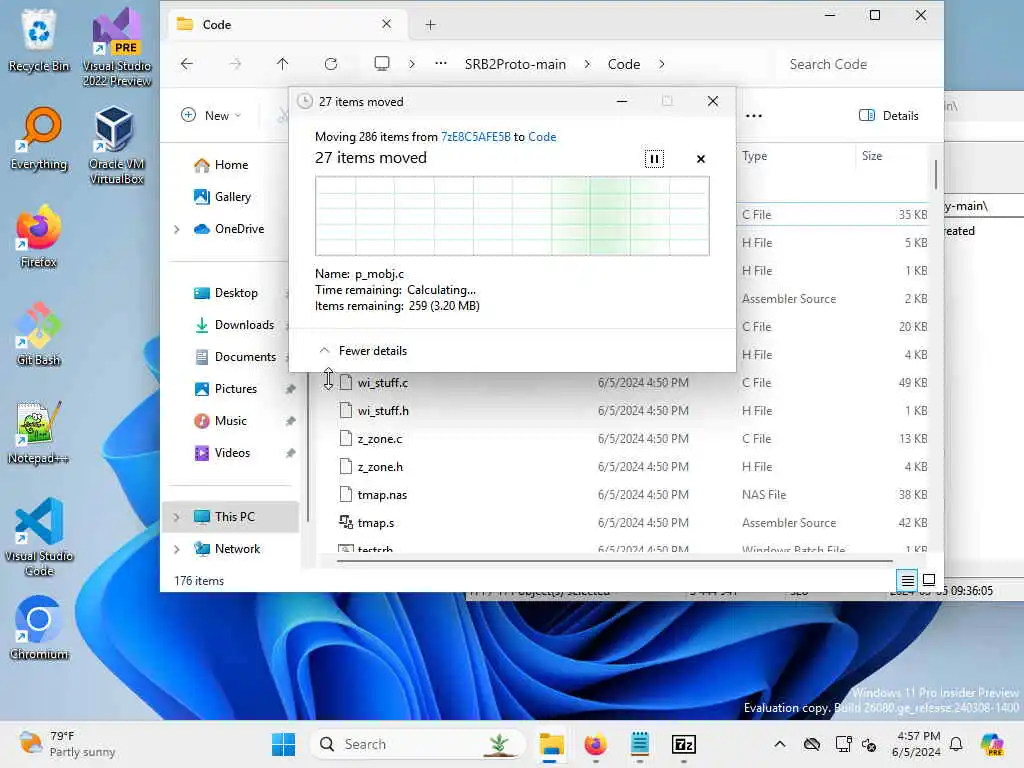Open Firefox from the taskbar
The image size is (1024, 768).
tap(595, 744)
